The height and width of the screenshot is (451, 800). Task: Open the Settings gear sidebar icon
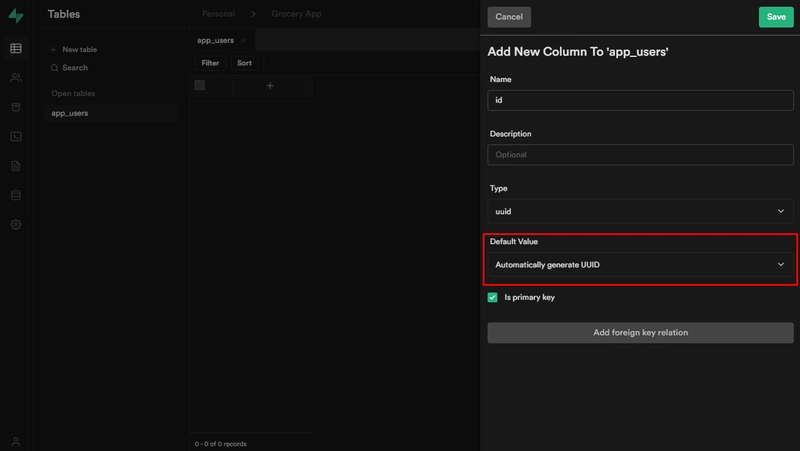click(16, 224)
